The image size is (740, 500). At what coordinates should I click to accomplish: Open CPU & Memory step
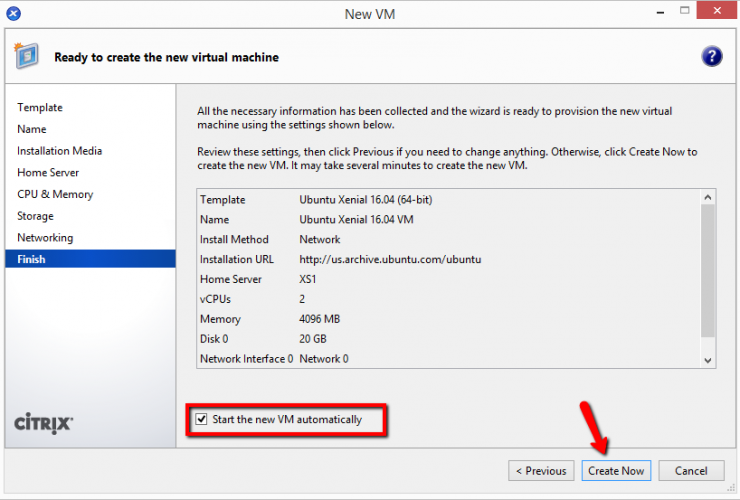pyautogui.click(x=55, y=195)
